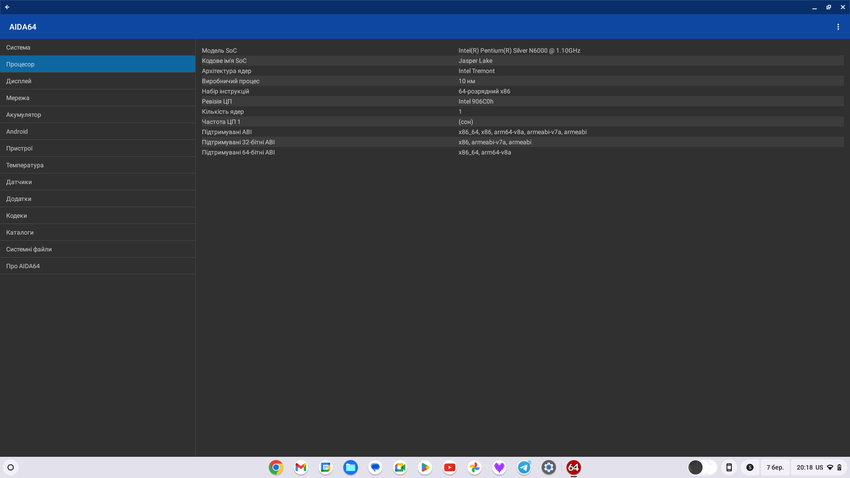Open the three-dot overflow menu in AIDA64
Viewport: 850px width, 478px height.
point(838,27)
